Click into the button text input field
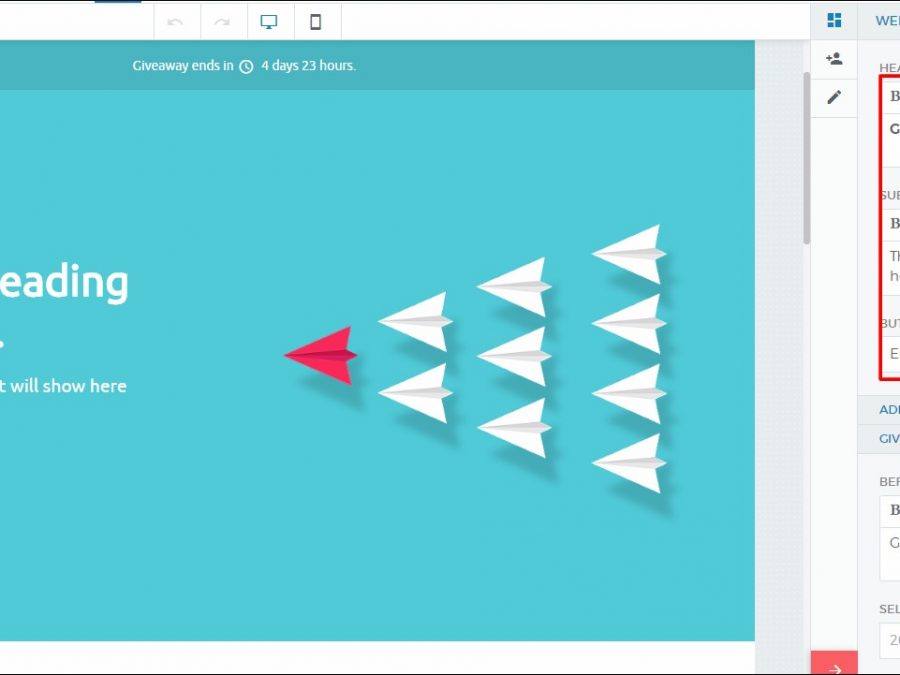The image size is (900, 675). point(892,354)
